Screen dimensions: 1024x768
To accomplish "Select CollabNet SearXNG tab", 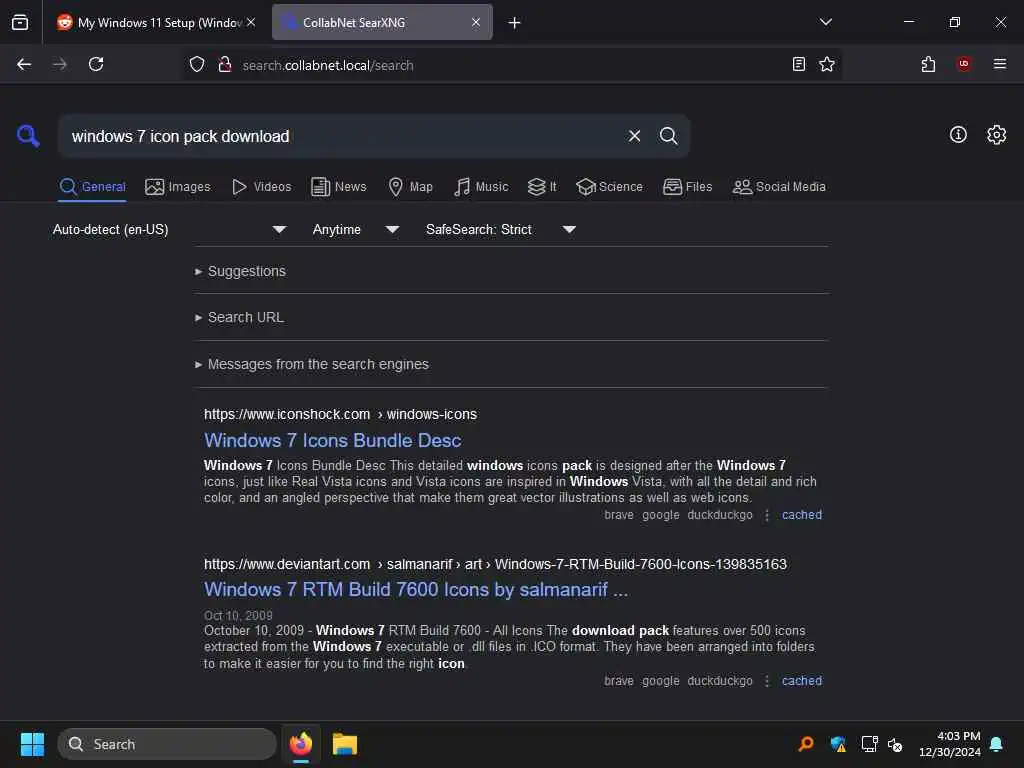I will tap(382, 22).
